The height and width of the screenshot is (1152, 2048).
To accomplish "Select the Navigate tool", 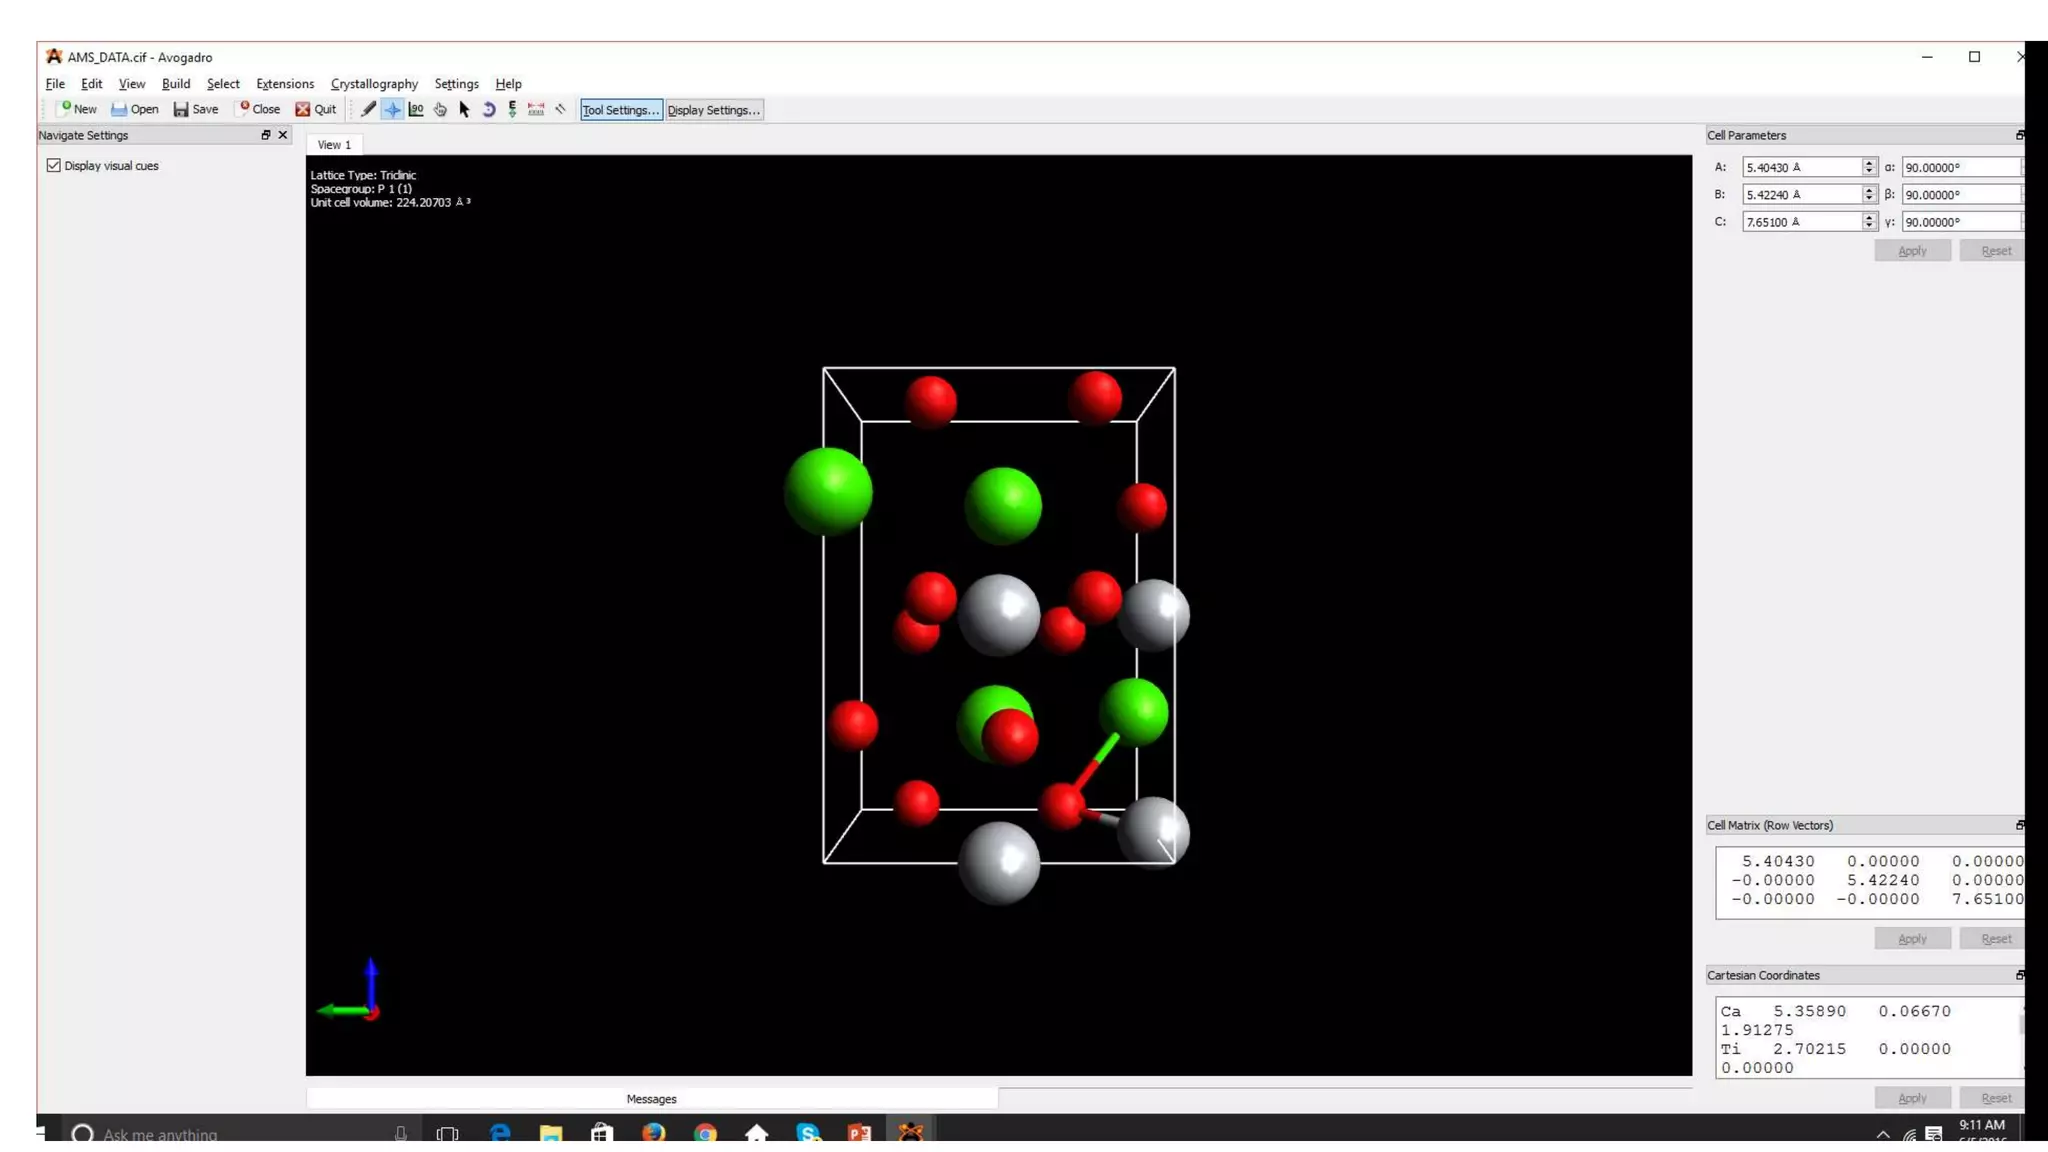I will pos(392,109).
